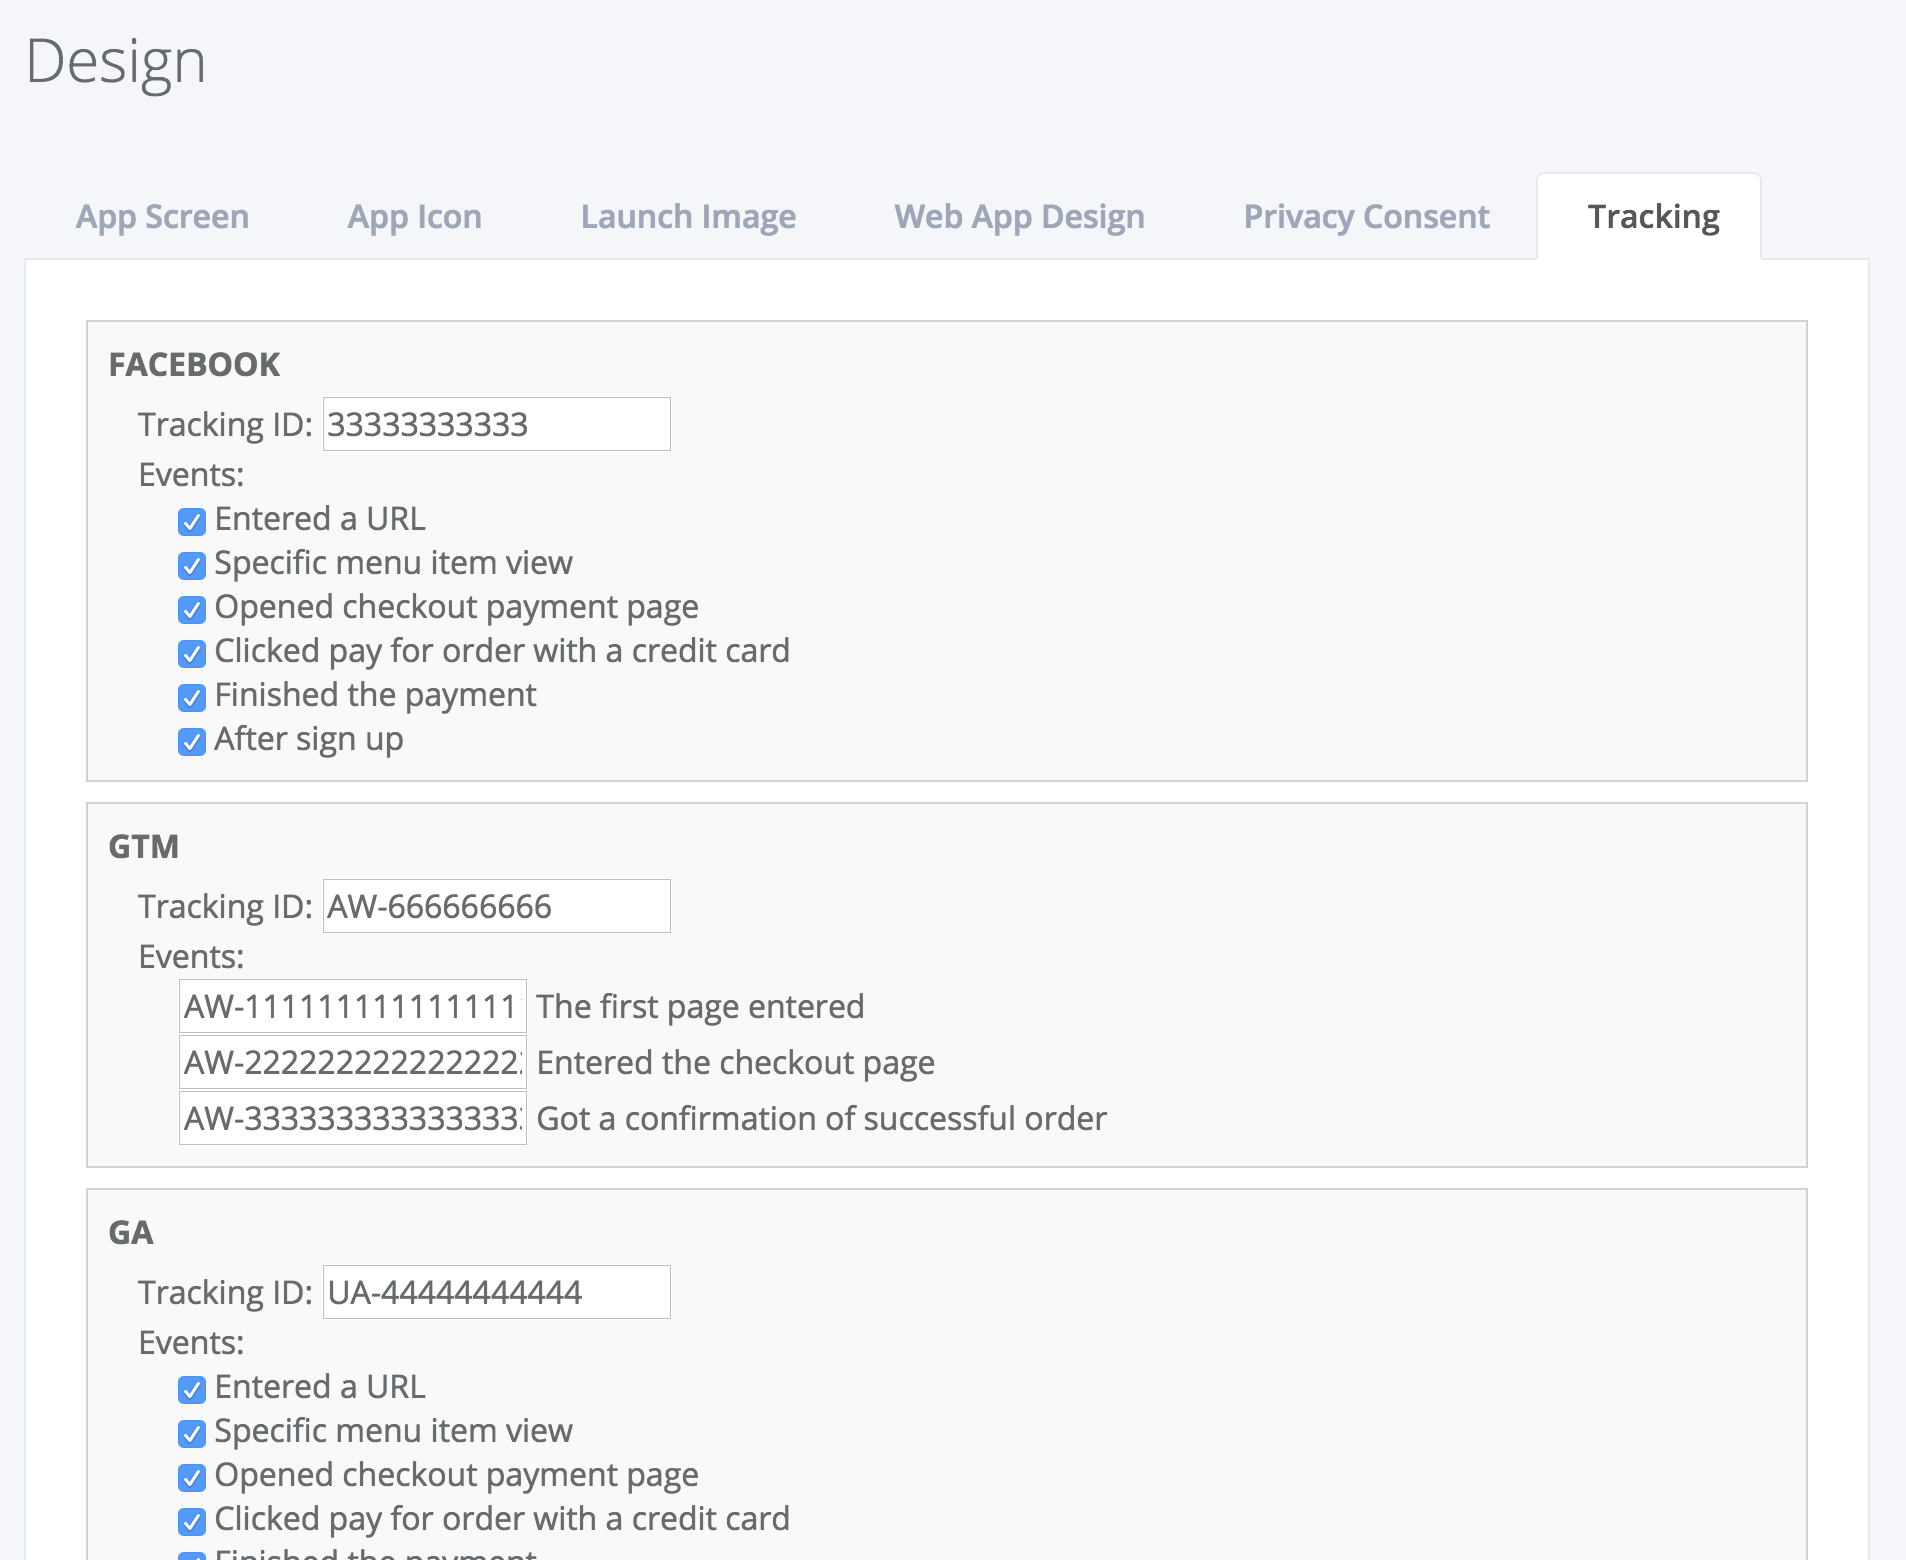Click the GTM Tracking ID field
This screenshot has height=1560, width=1906.
click(x=496, y=906)
